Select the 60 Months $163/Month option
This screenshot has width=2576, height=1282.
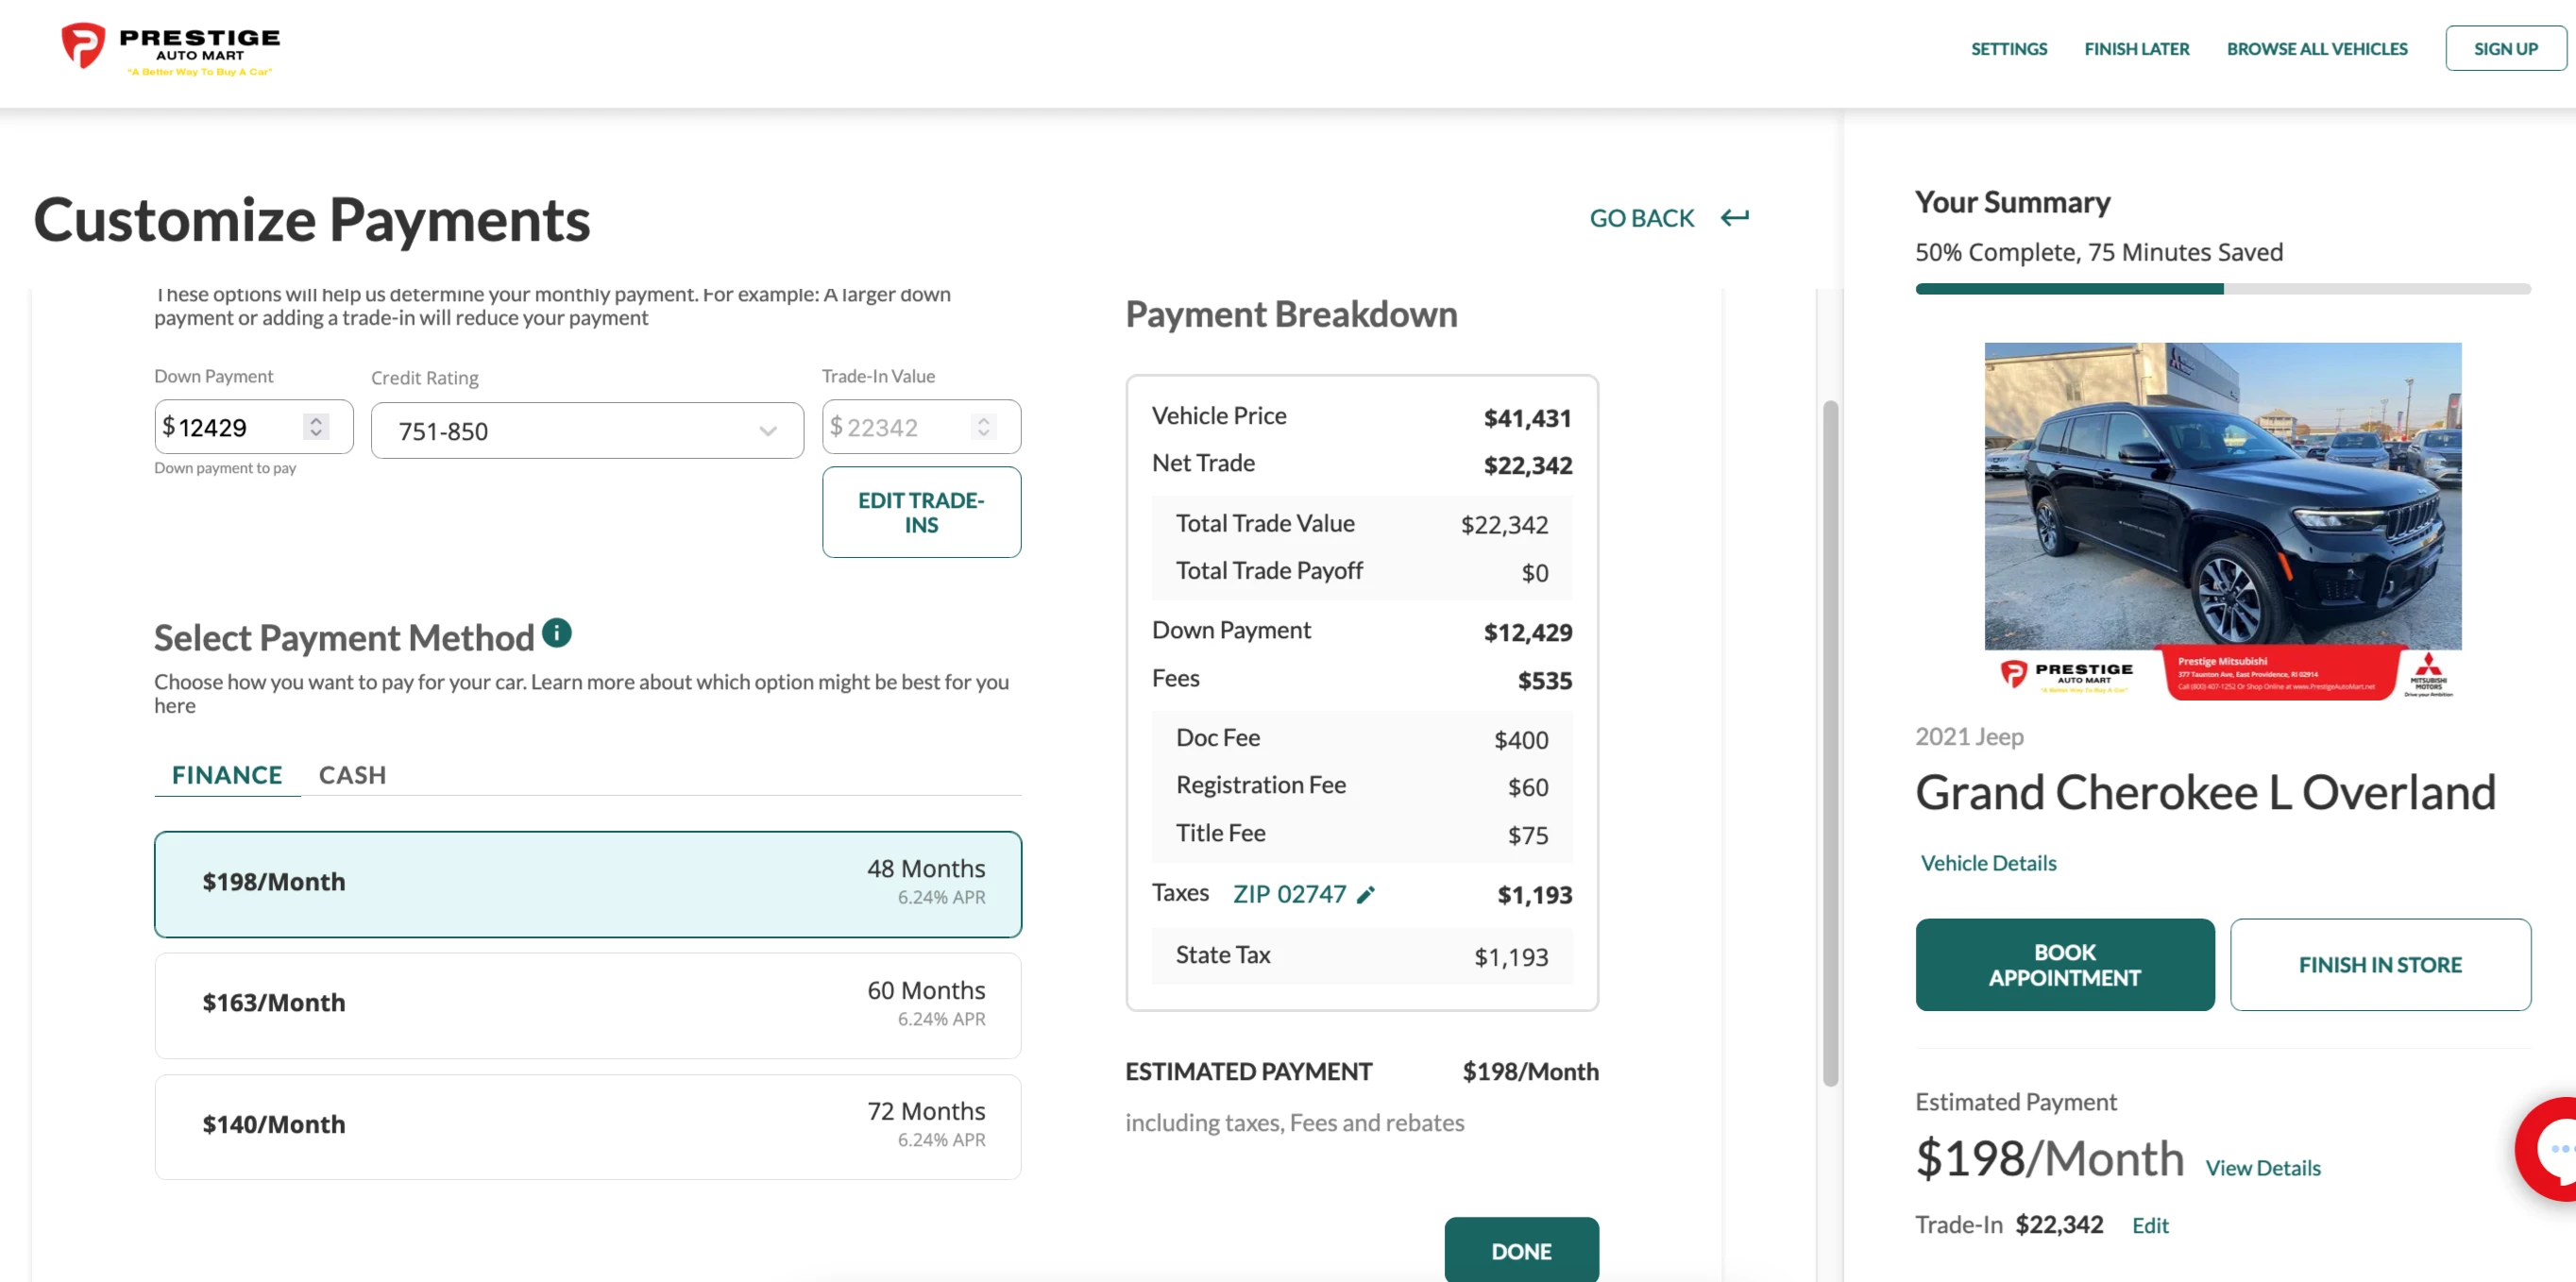(588, 1004)
